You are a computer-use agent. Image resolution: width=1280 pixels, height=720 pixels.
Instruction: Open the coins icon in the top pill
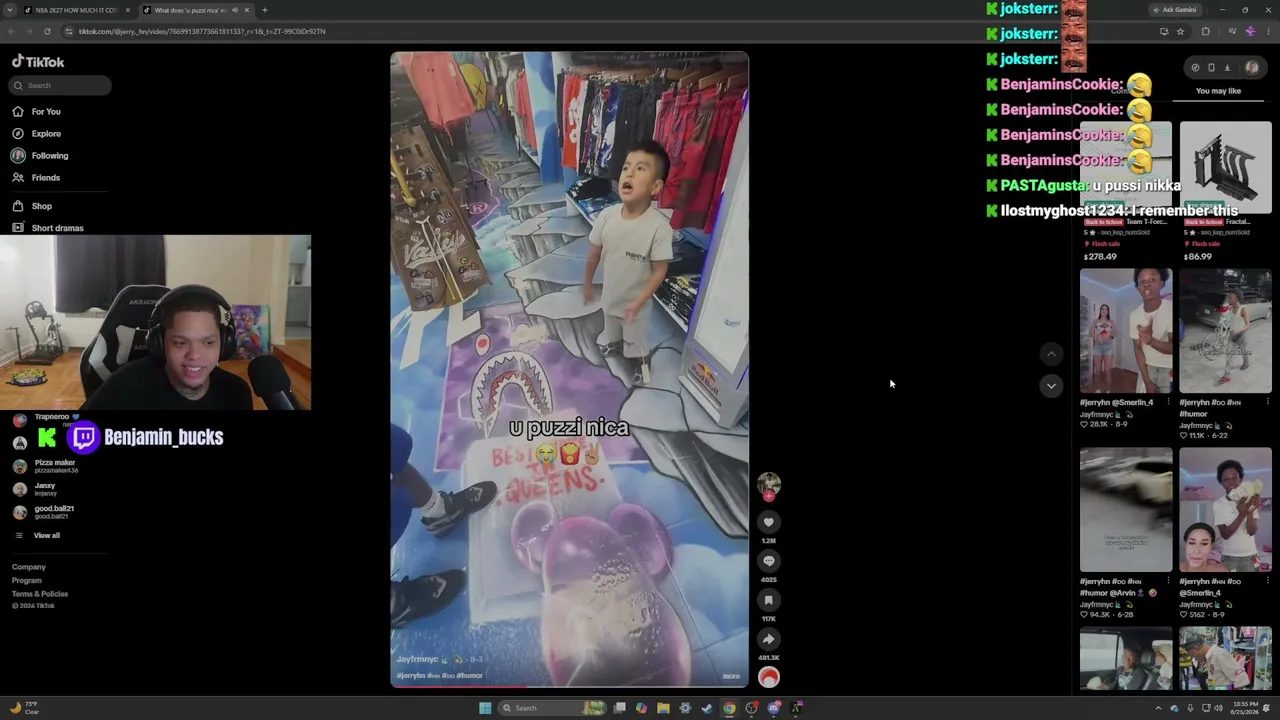[1195, 68]
